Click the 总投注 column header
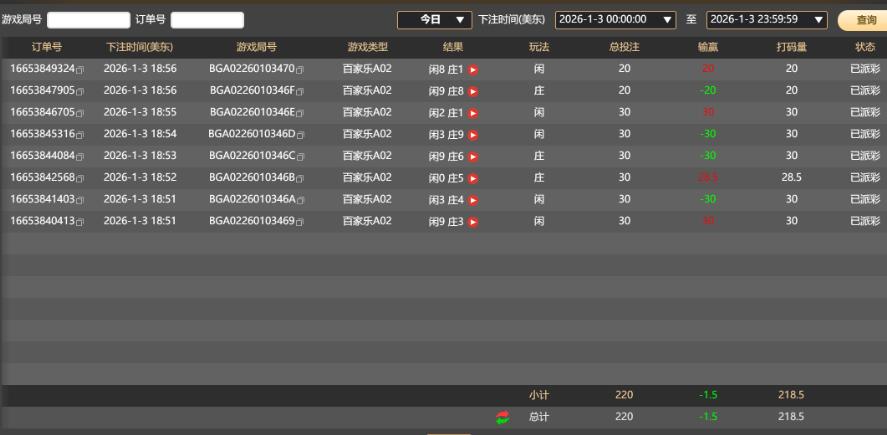This screenshot has width=887, height=435. (624, 48)
